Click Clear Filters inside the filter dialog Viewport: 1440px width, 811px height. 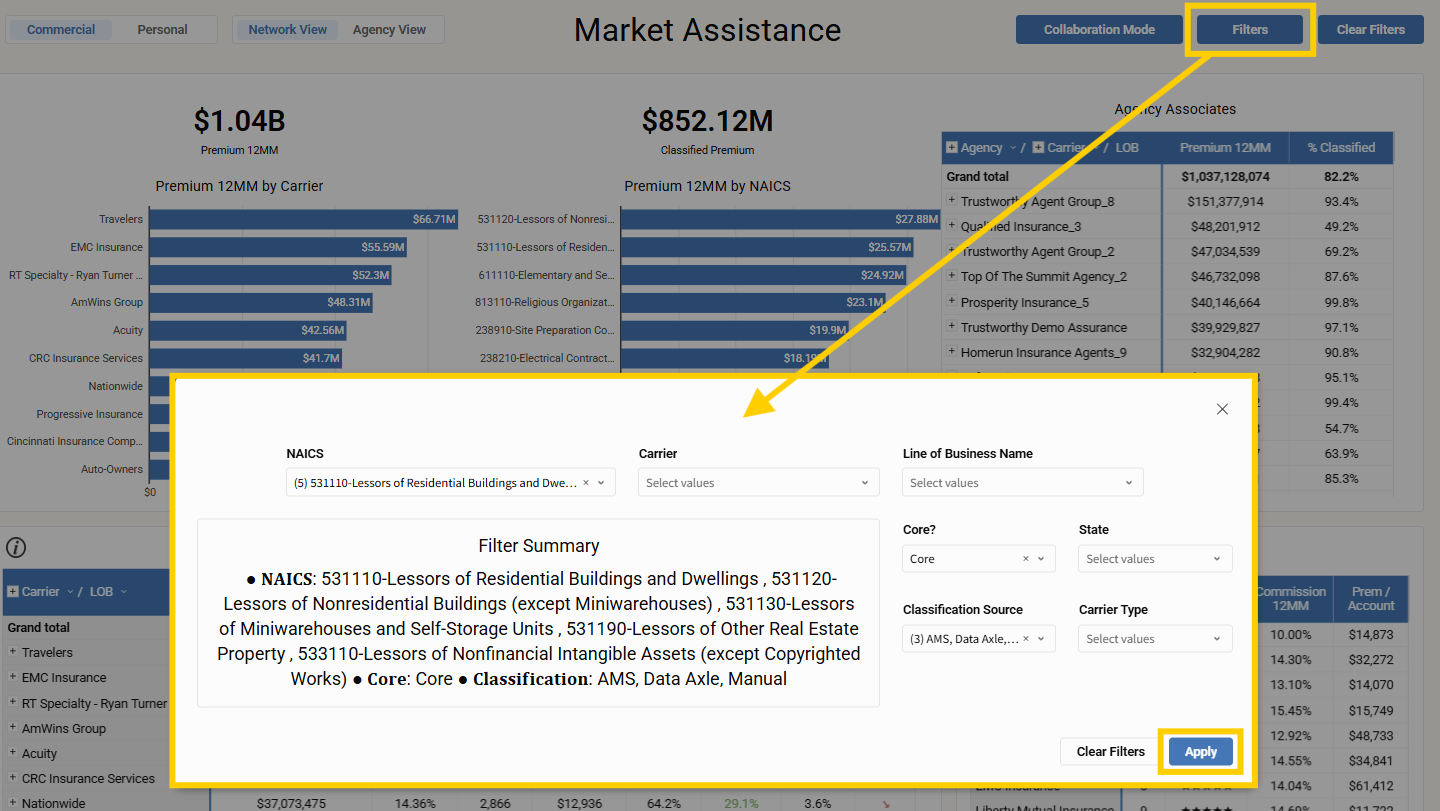pyautogui.click(x=1110, y=751)
